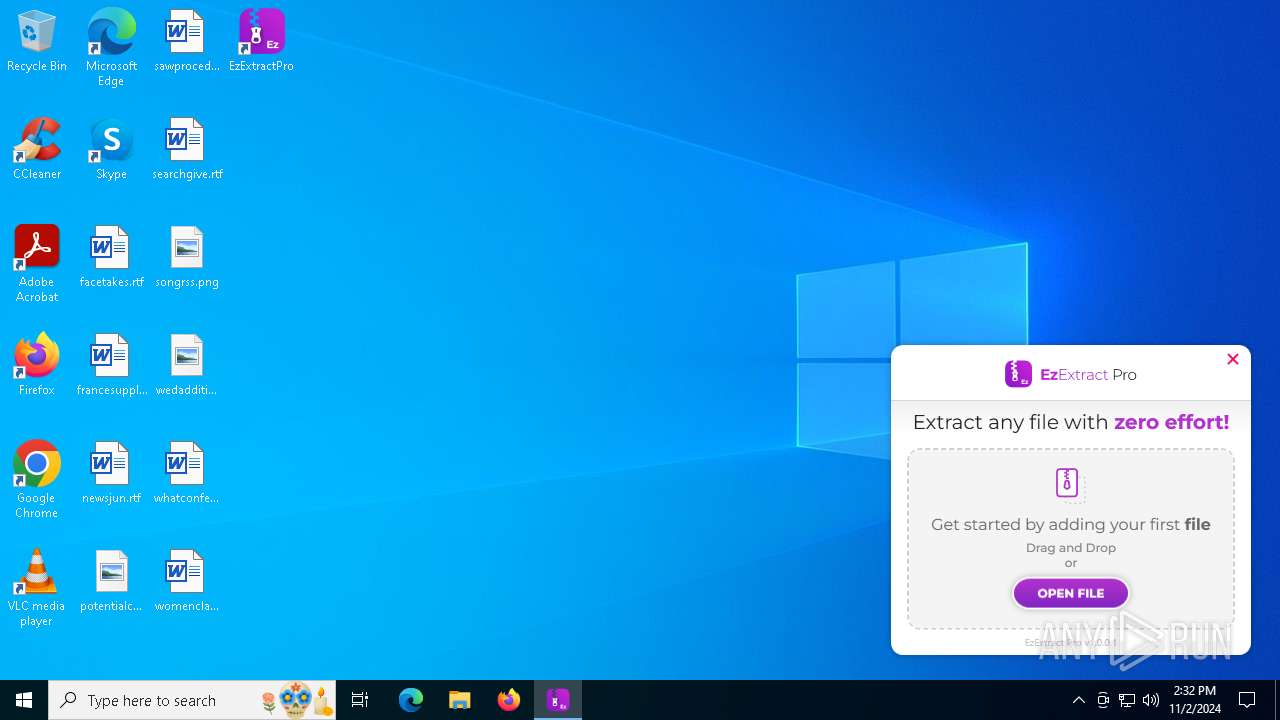Viewport: 1280px width, 720px height.
Task: Launch Microsoft Edge from the taskbar
Action: point(411,700)
